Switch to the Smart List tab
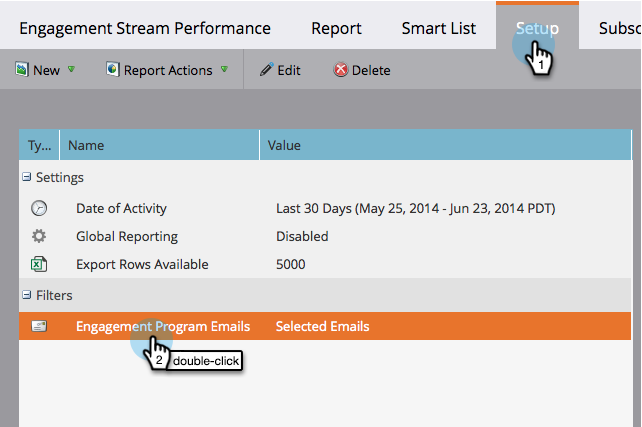The width and height of the screenshot is (642, 427). point(439,28)
